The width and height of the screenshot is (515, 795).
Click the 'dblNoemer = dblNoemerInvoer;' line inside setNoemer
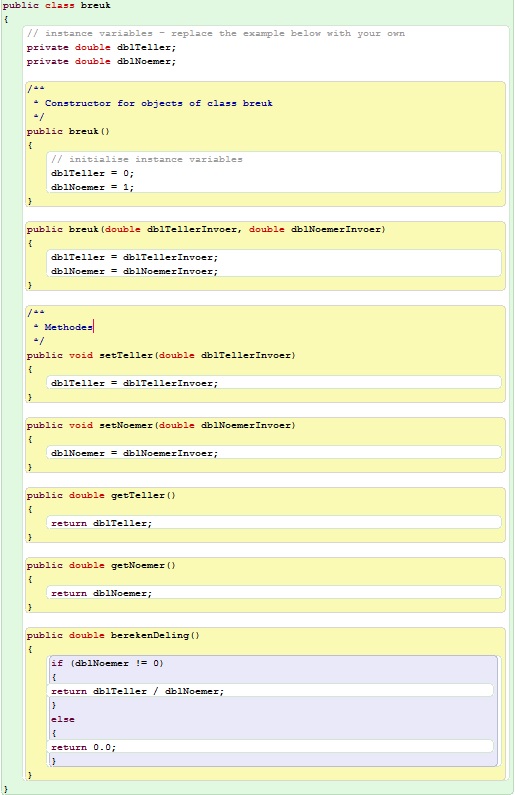coord(134,453)
